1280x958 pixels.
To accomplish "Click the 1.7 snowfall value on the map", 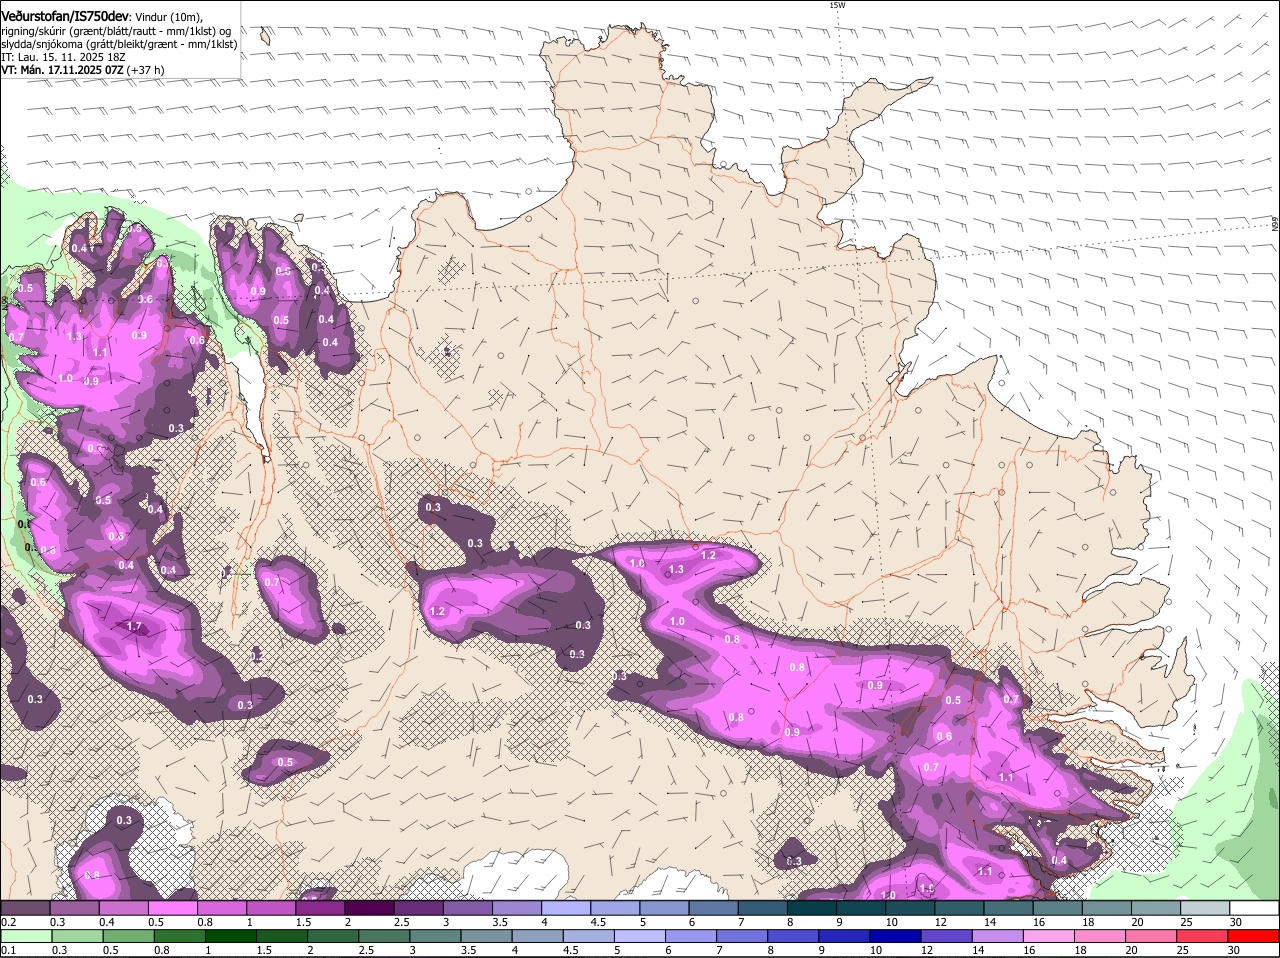I will coord(135,627).
